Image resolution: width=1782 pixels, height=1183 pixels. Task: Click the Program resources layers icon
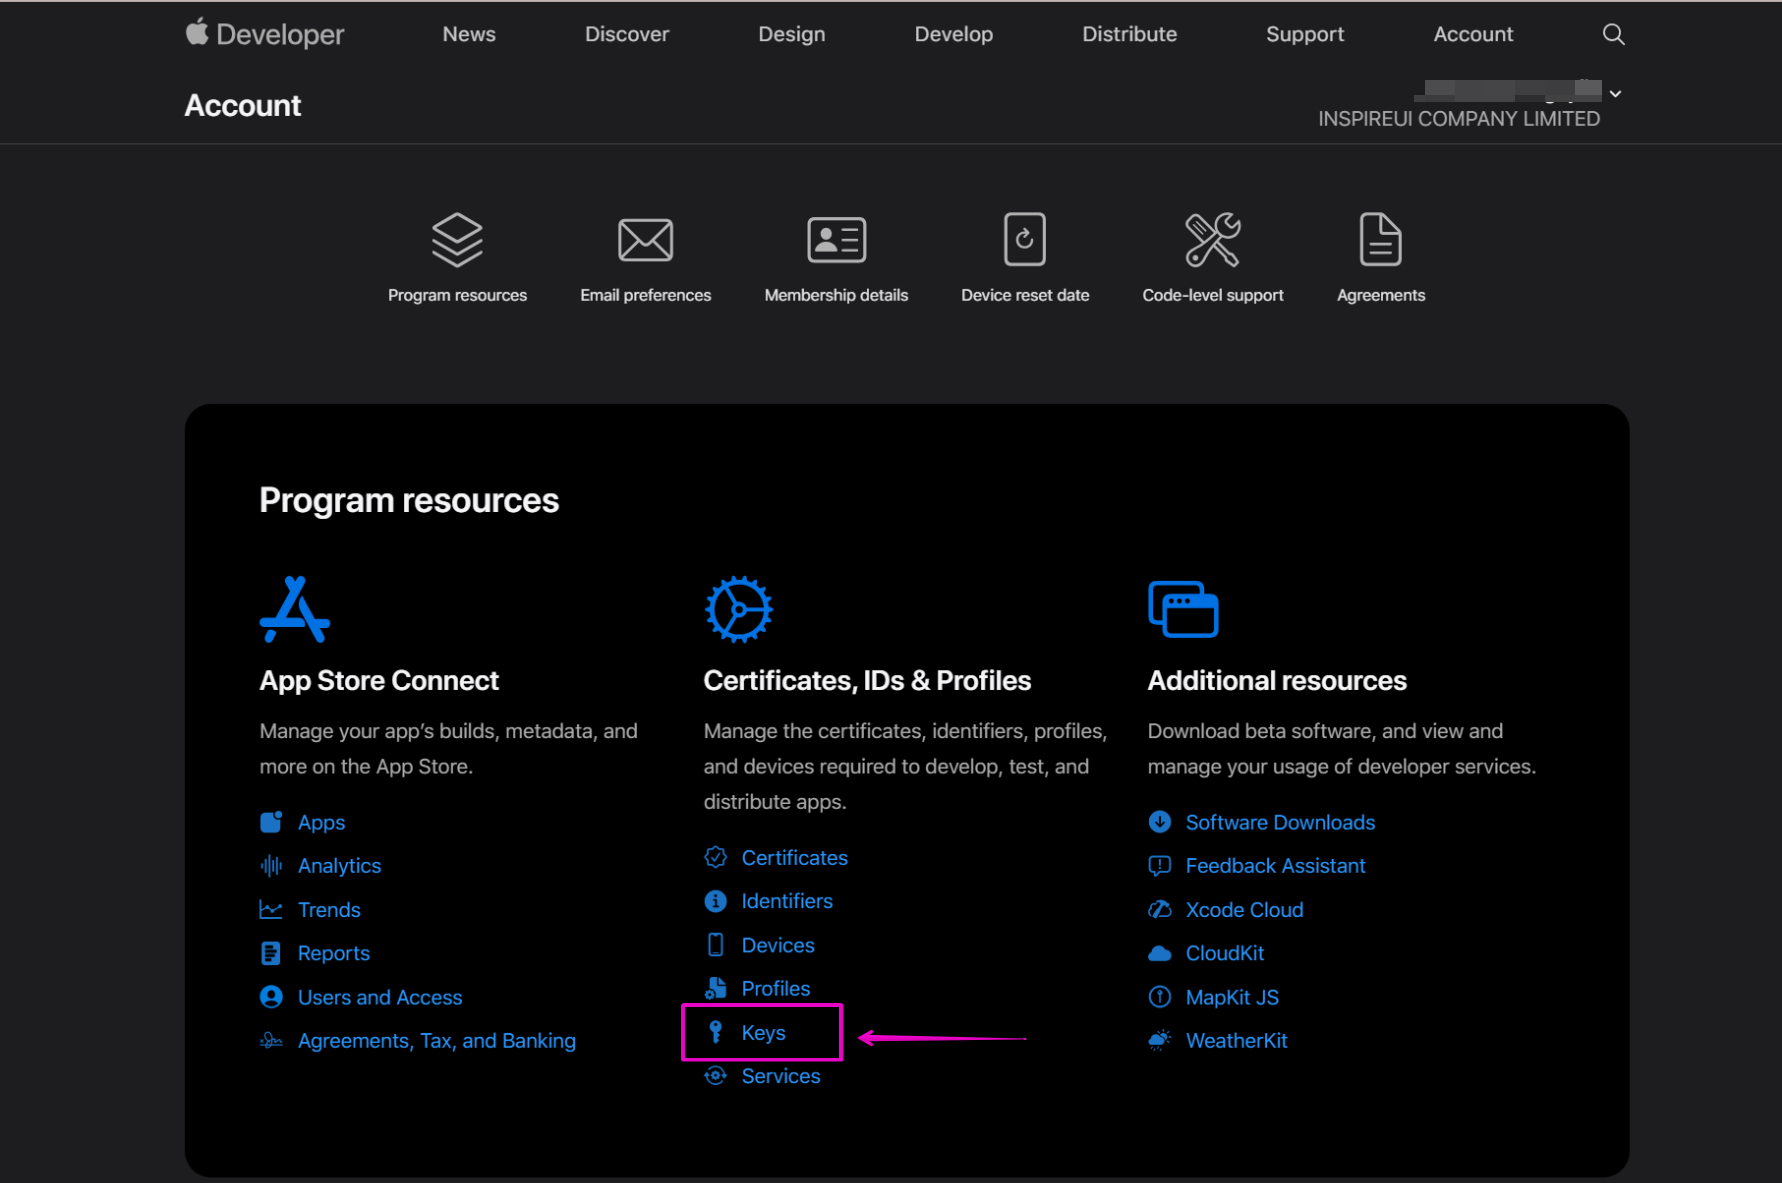pyautogui.click(x=457, y=240)
